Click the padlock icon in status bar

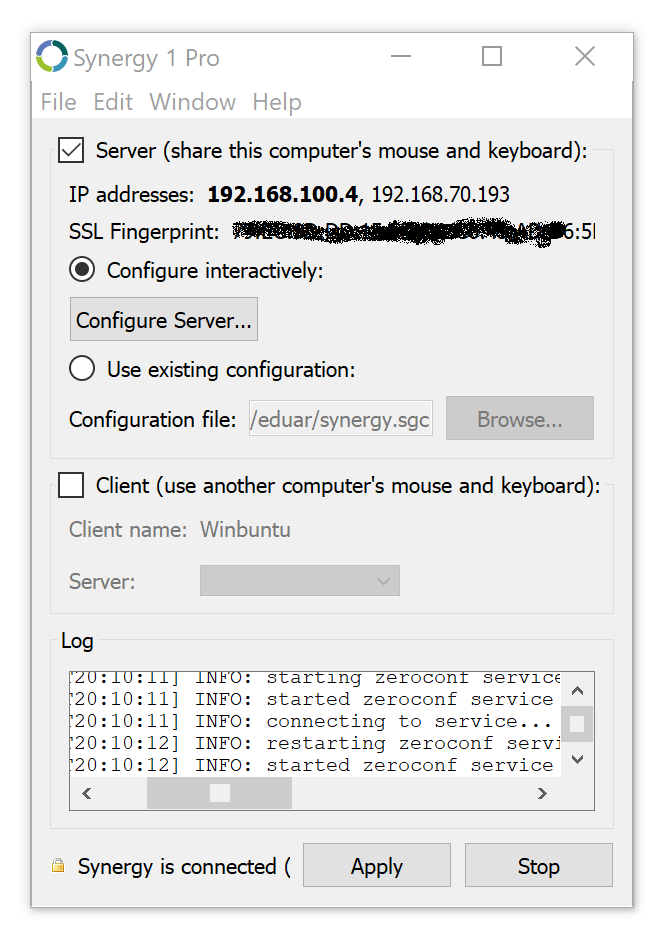58,866
